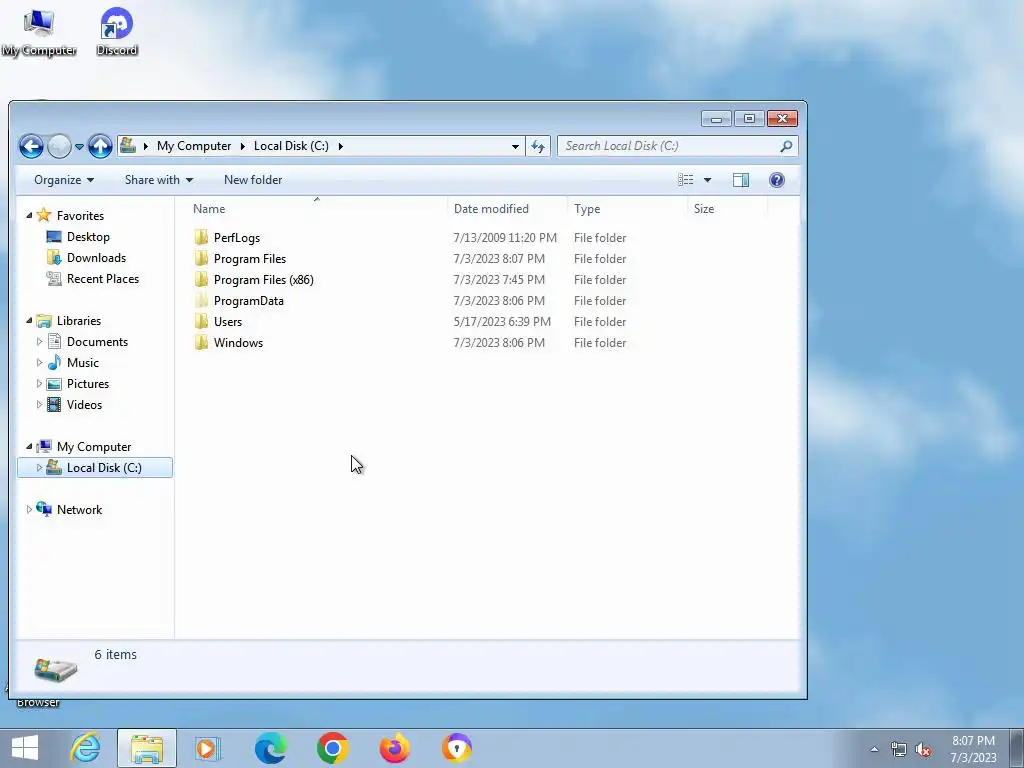Open the address bar history dropdown

click(x=515, y=146)
